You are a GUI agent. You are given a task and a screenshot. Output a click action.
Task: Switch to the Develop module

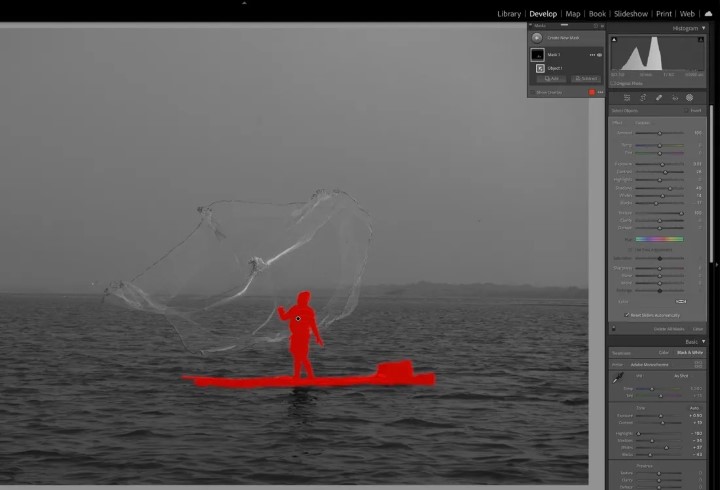(x=543, y=14)
